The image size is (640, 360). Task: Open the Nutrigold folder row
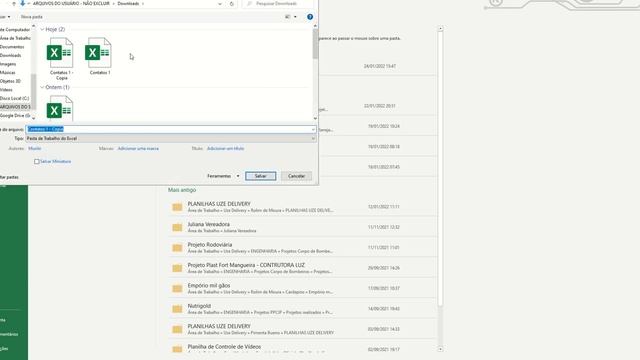point(302,309)
